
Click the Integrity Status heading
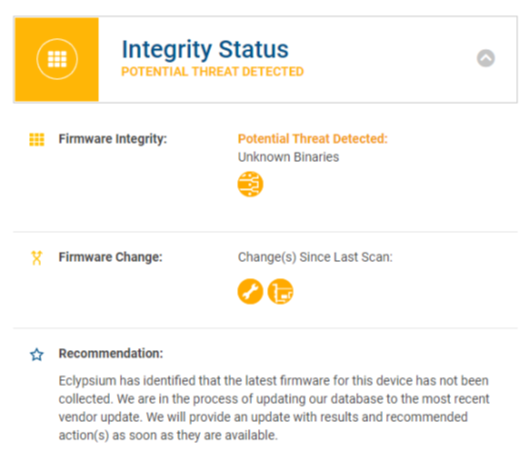(x=205, y=49)
